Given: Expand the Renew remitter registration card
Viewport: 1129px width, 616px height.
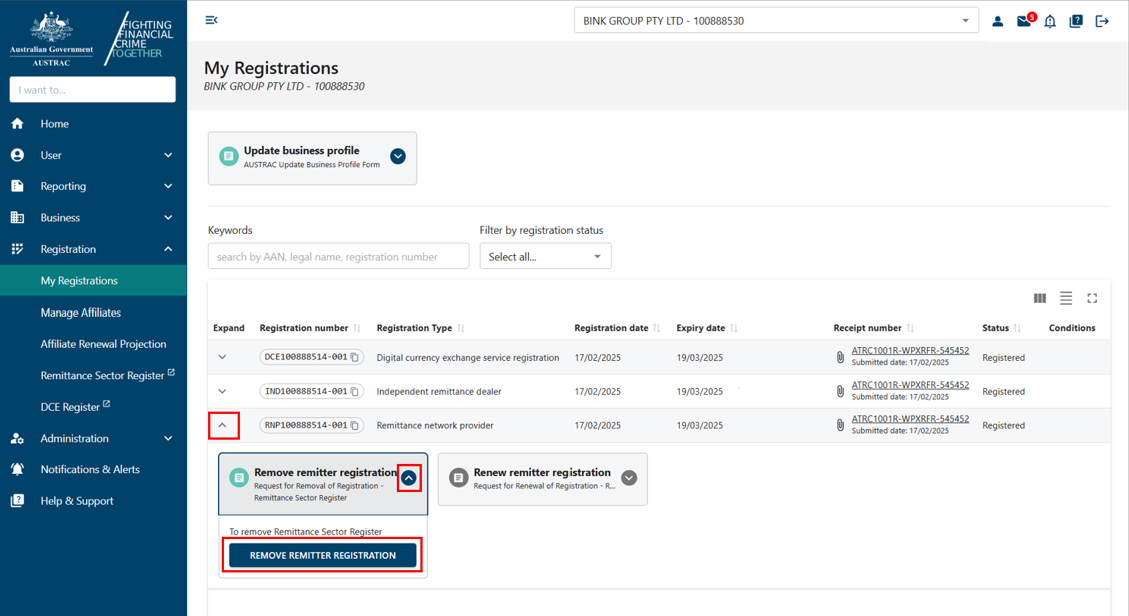Looking at the screenshot, I should coord(629,478).
